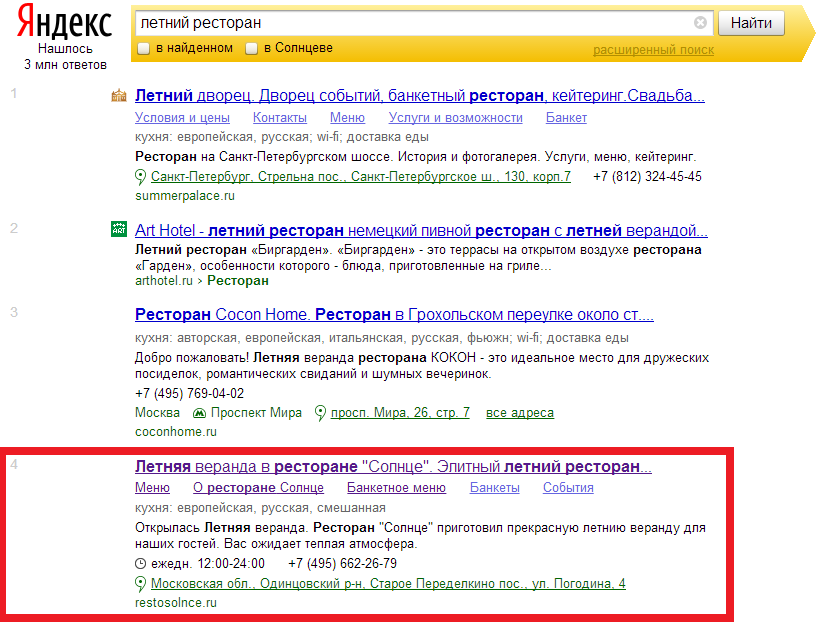Open the О ресторане Солнце sitelink
Image resolution: width=816 pixels, height=627 pixels.
coord(258,488)
